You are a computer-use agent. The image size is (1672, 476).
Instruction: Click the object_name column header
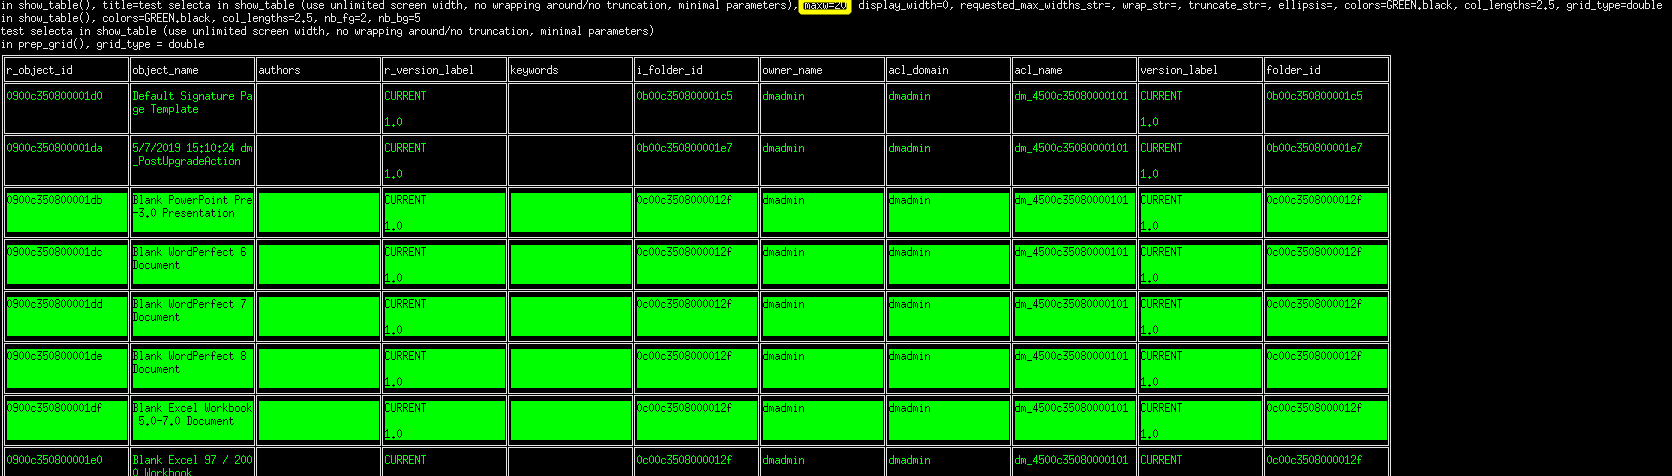click(193, 70)
